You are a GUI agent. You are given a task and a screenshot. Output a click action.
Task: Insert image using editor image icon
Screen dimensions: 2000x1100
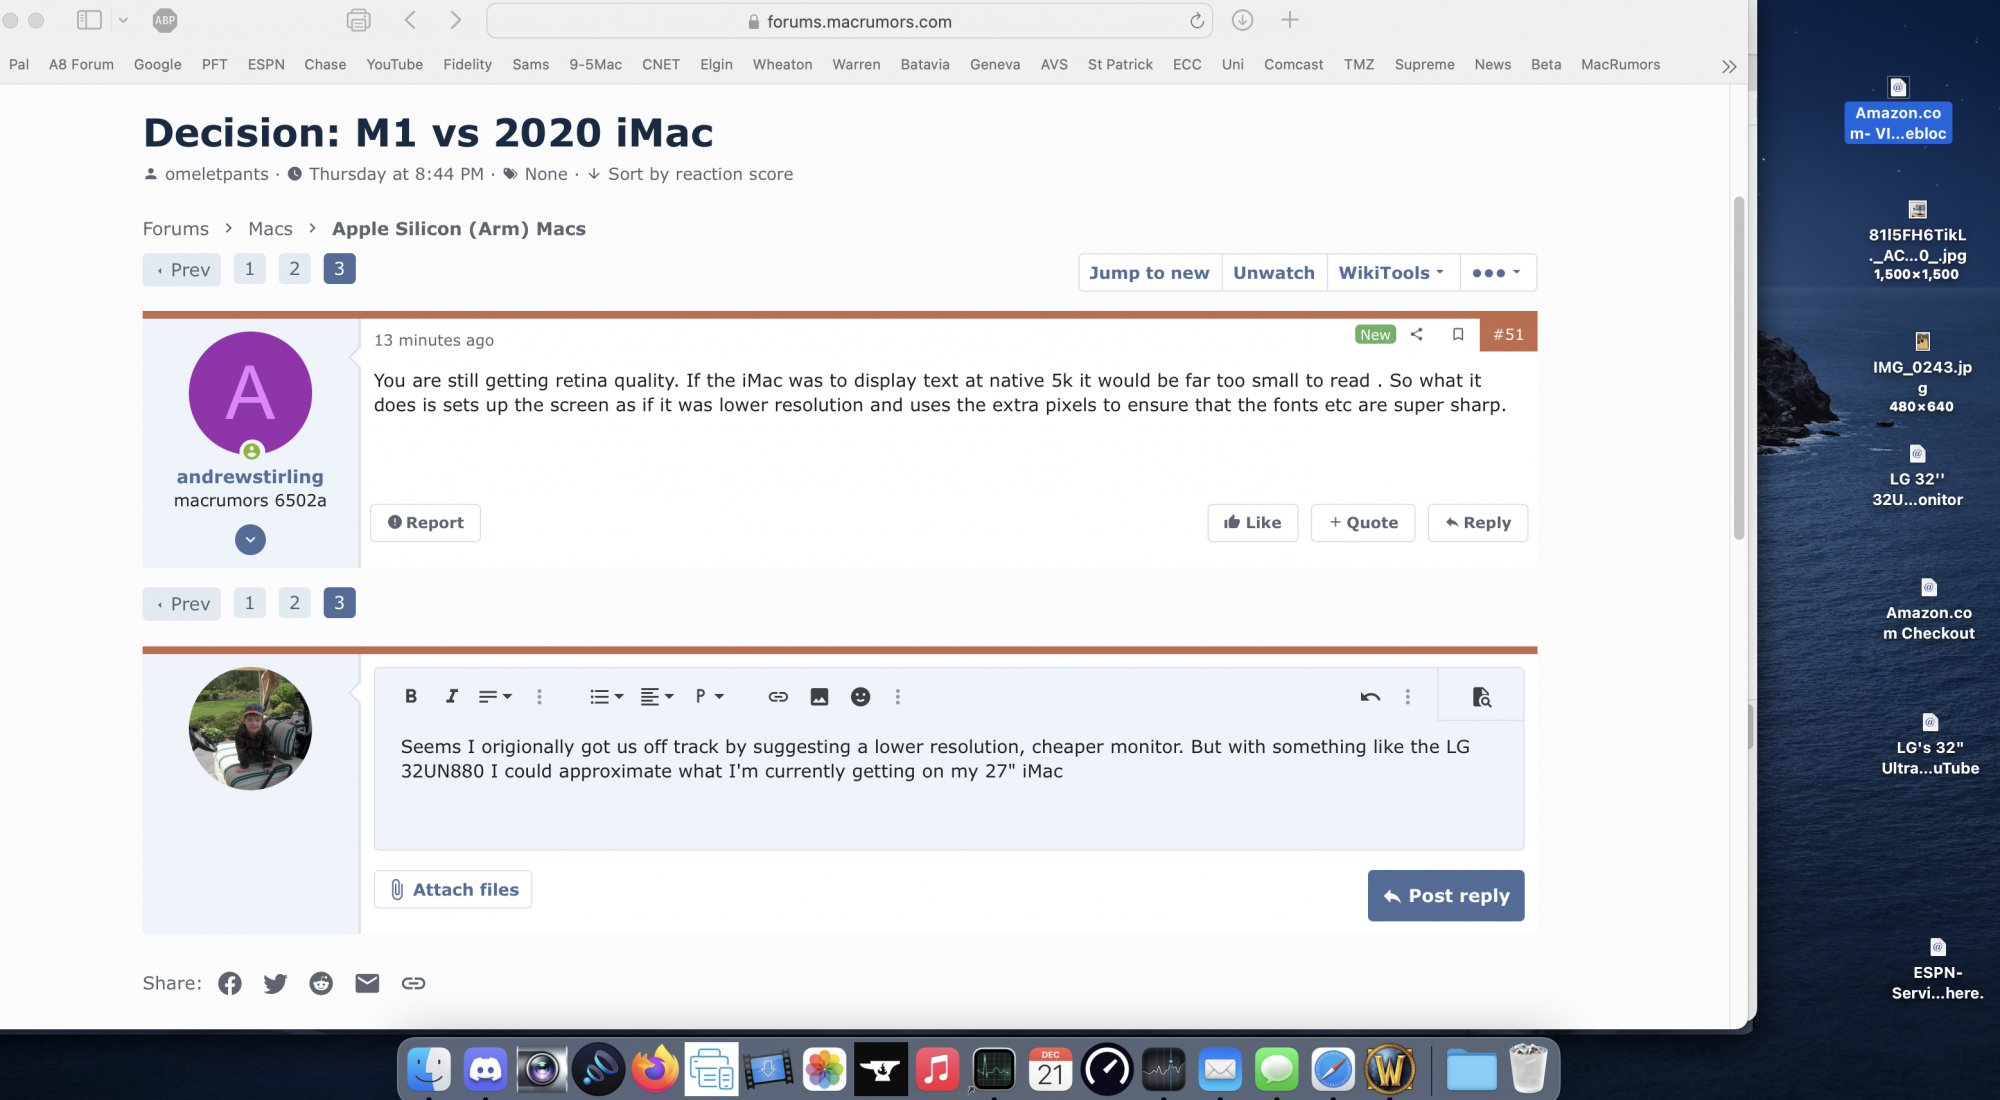coord(819,697)
